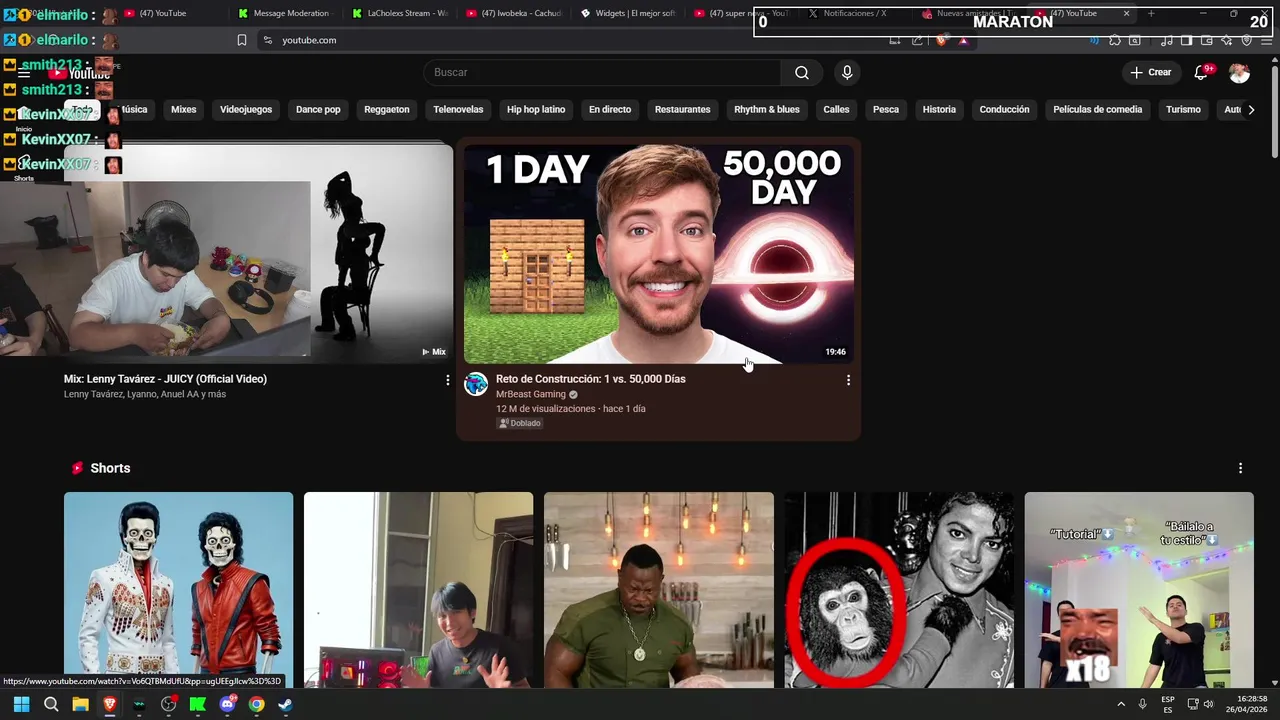Open the Tutorial Báilalo a tu estilo short
Image resolution: width=1280 pixels, height=720 pixels.
pos(1139,590)
